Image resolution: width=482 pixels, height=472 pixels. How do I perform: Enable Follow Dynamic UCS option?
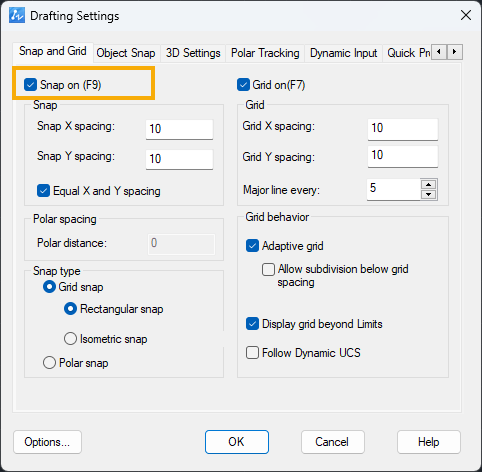(252, 353)
